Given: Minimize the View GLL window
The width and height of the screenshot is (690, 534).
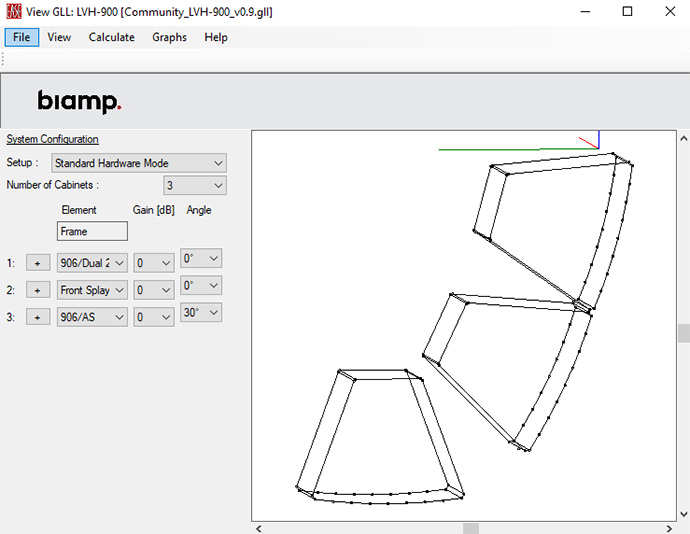Looking at the screenshot, I should click(585, 11).
